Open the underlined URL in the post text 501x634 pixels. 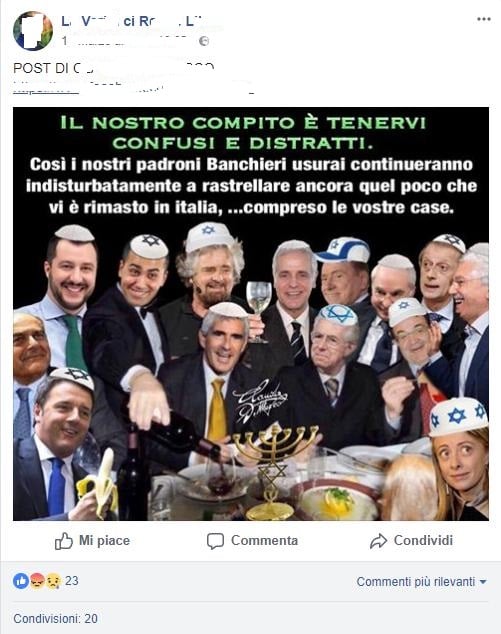coord(133,88)
